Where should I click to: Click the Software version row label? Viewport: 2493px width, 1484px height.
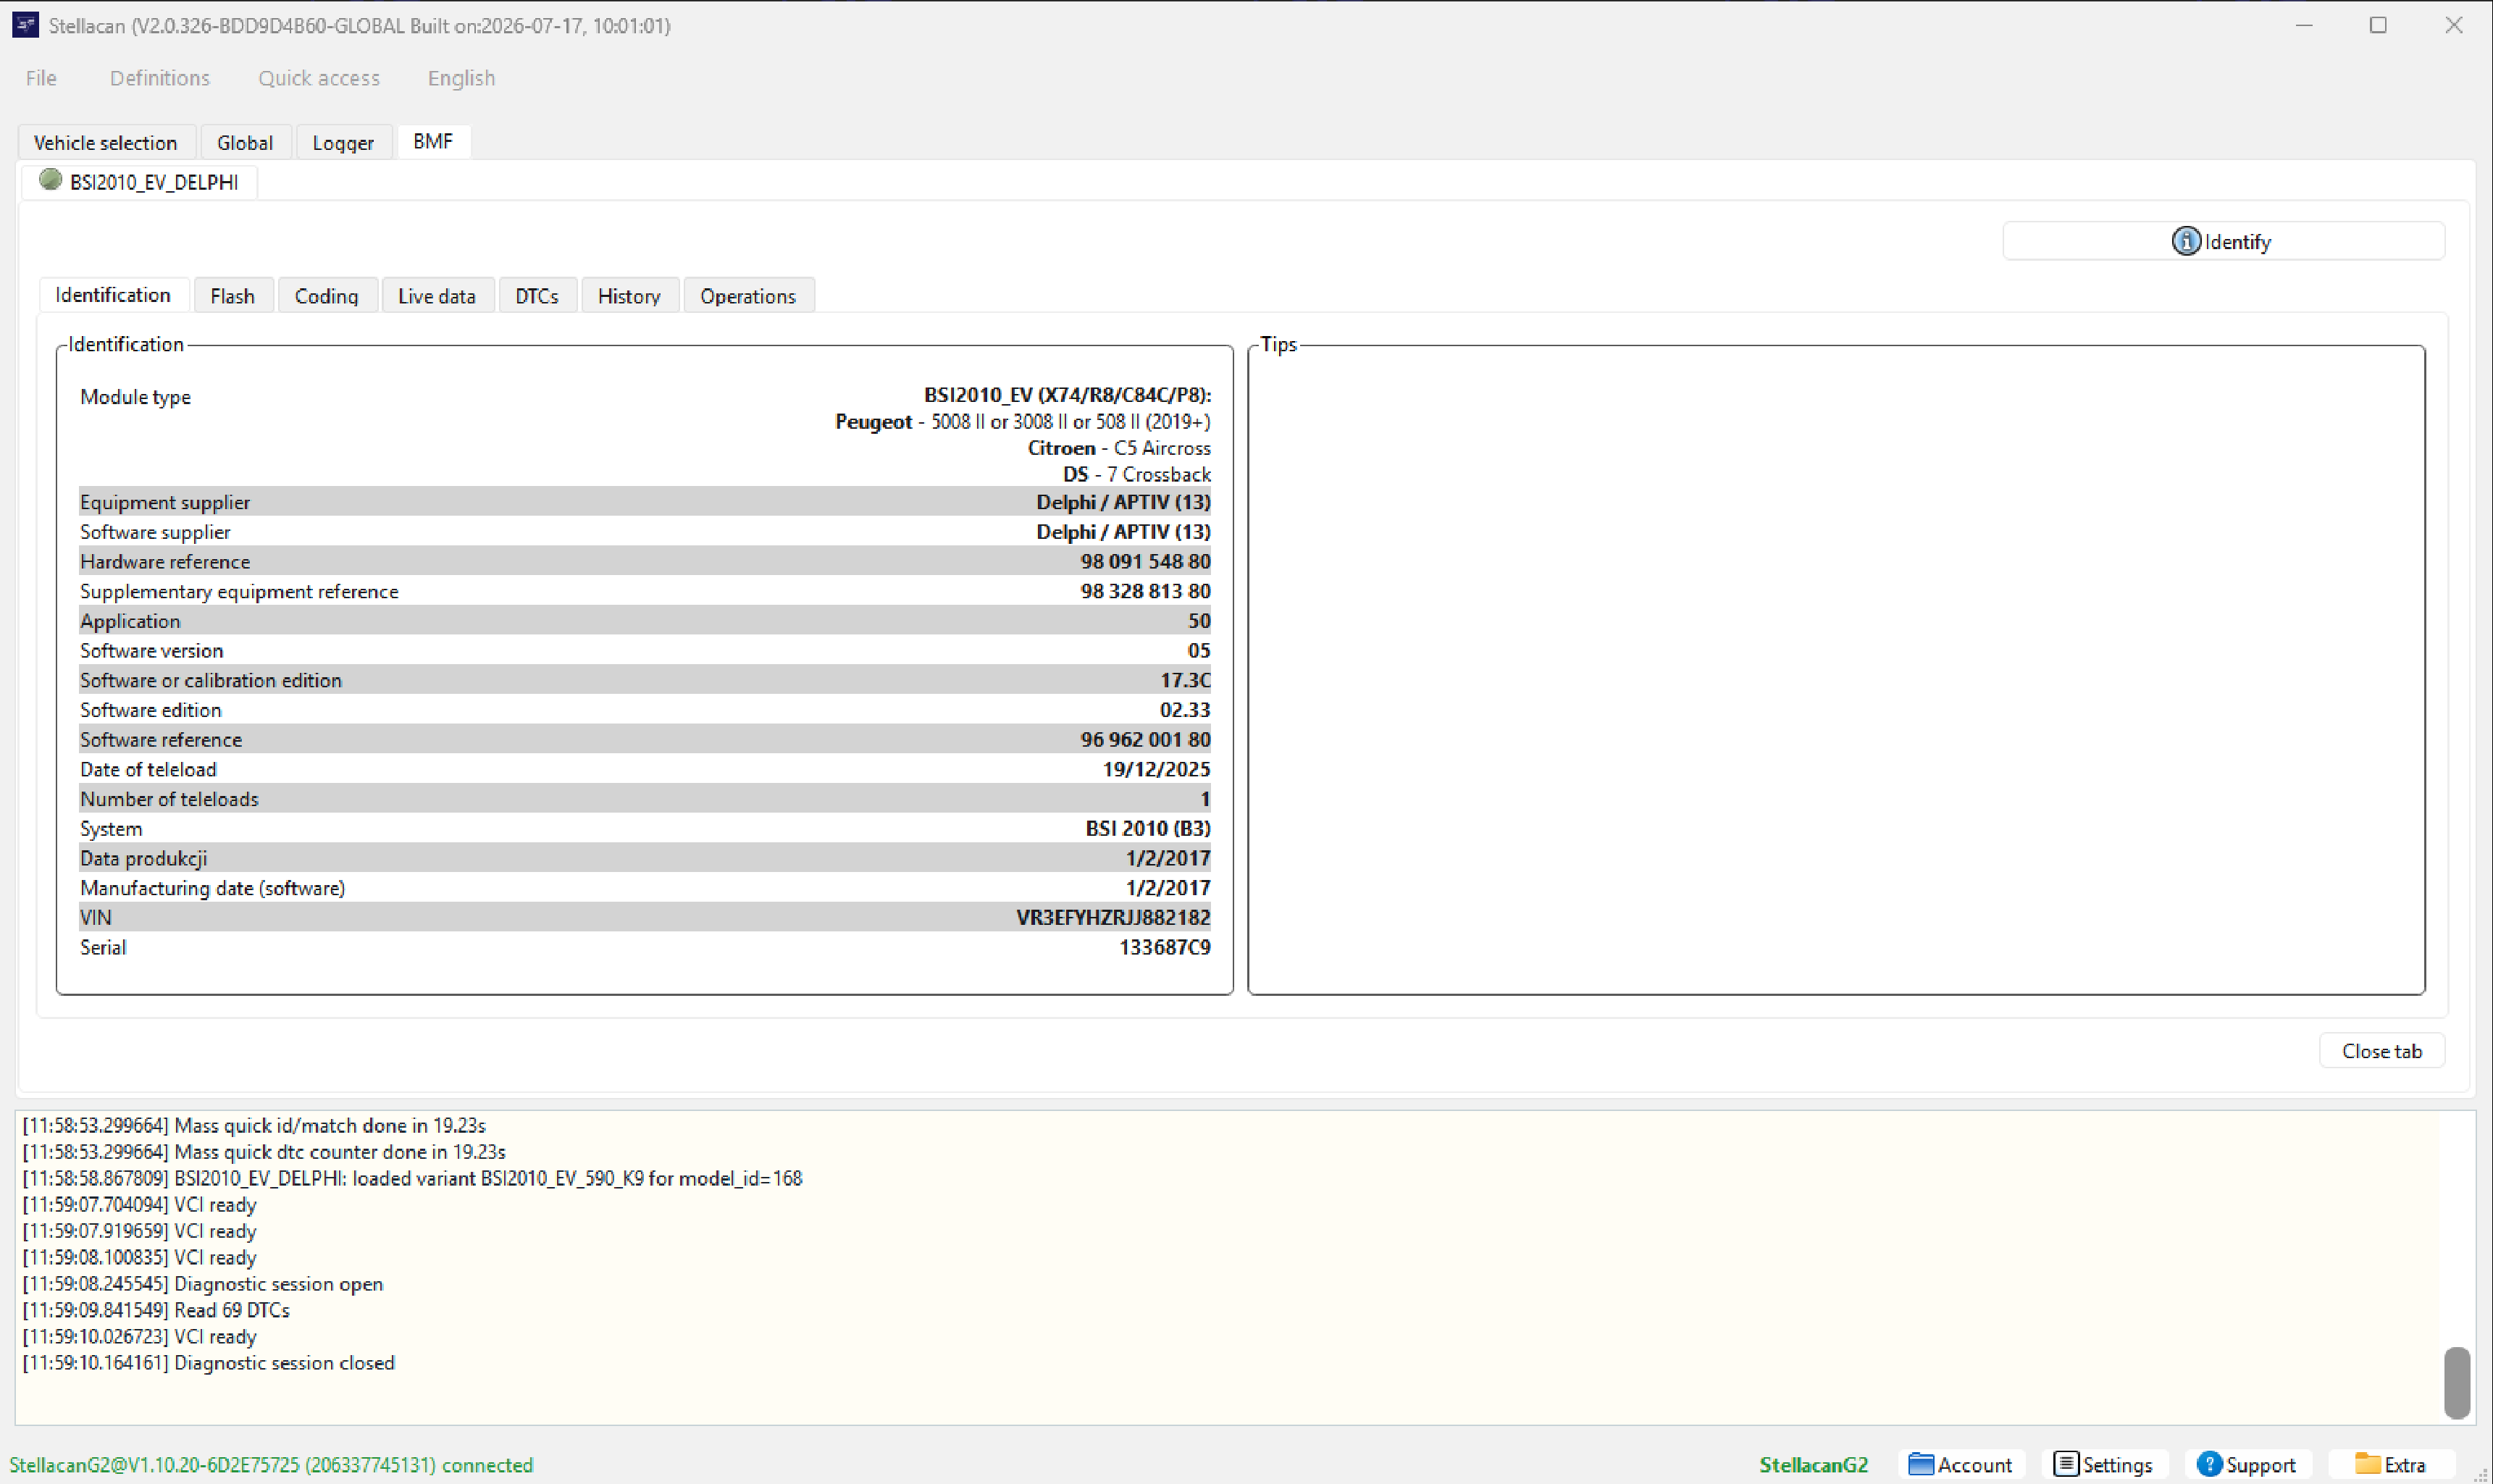point(151,650)
